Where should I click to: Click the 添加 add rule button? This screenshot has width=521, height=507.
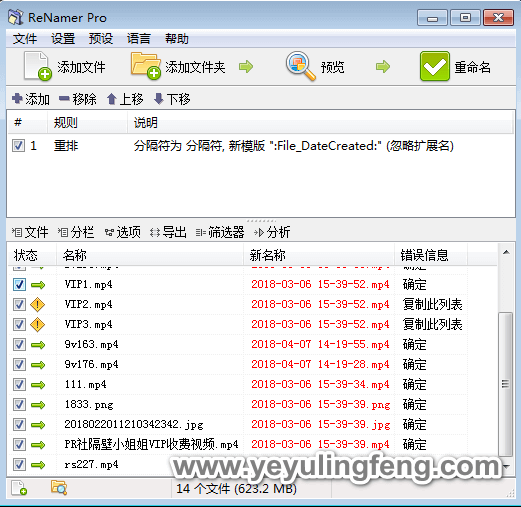coord(31,99)
